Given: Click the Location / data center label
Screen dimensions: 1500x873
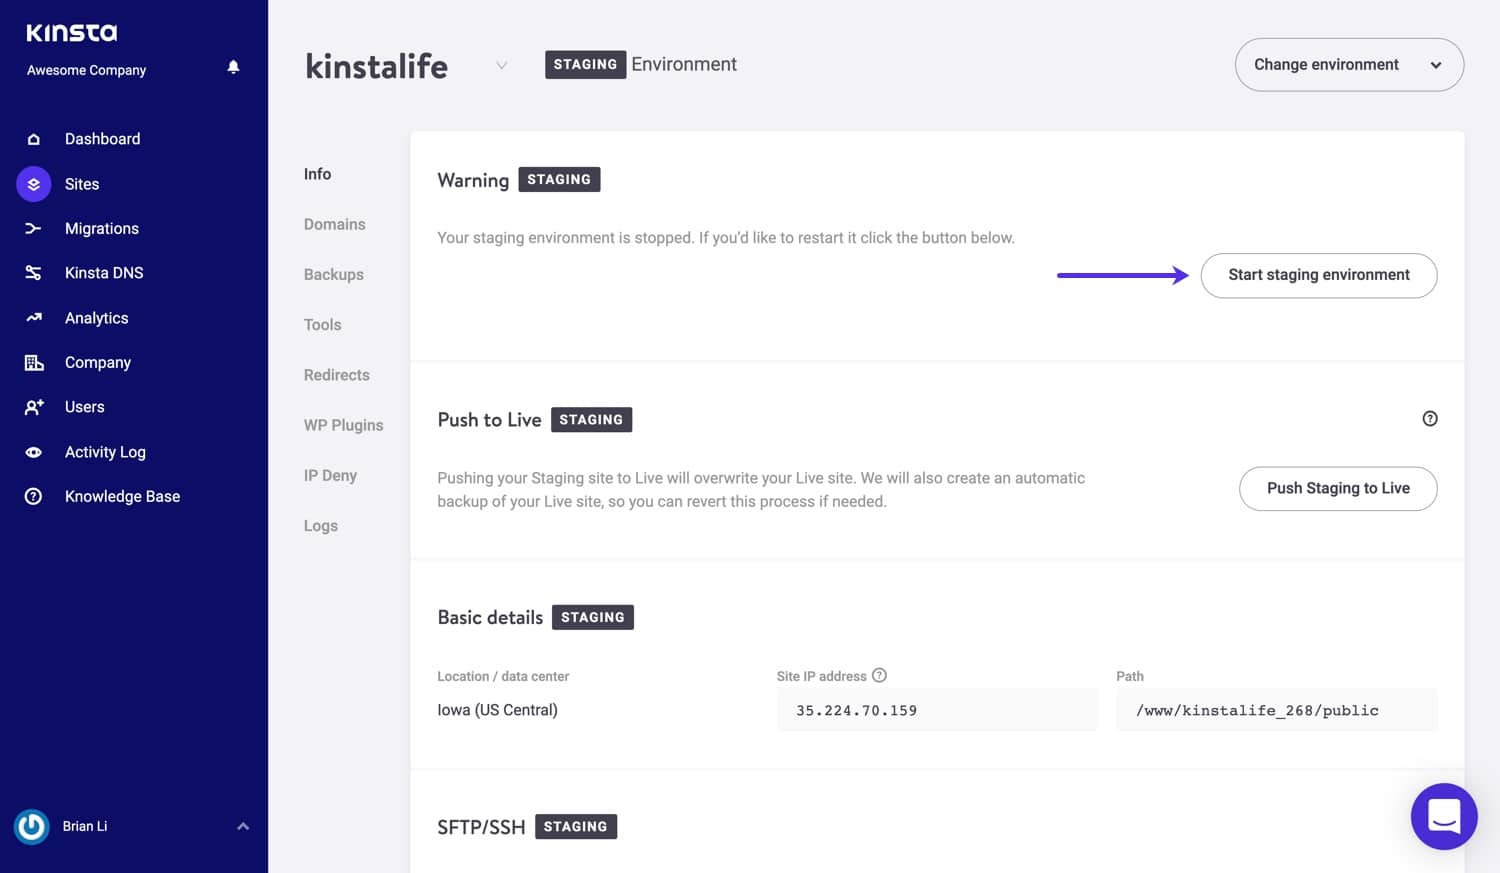Looking at the screenshot, I should click(x=503, y=676).
